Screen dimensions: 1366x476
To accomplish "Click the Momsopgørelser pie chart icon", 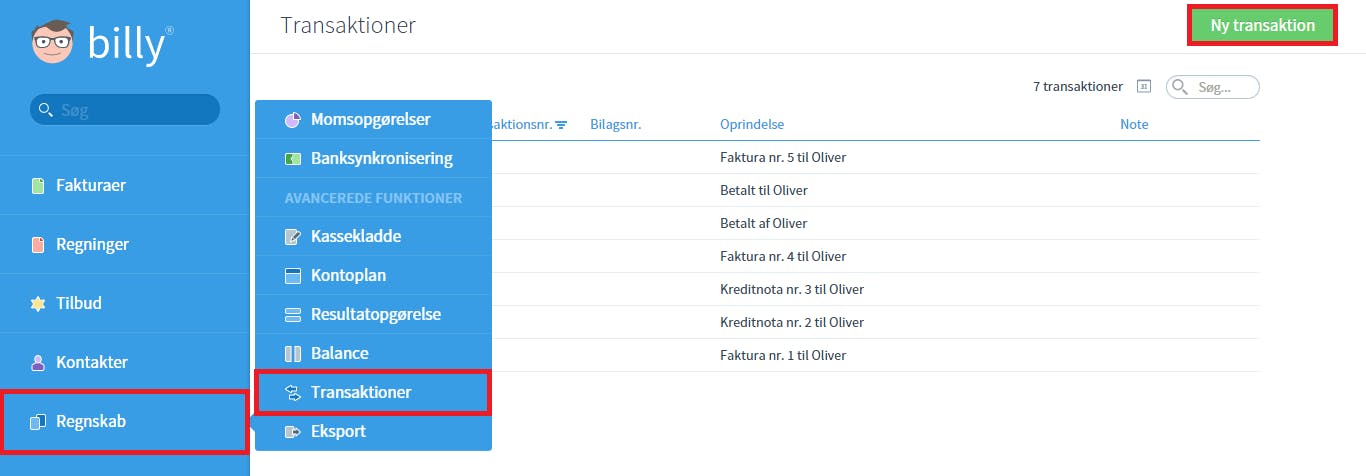I will [x=293, y=120].
